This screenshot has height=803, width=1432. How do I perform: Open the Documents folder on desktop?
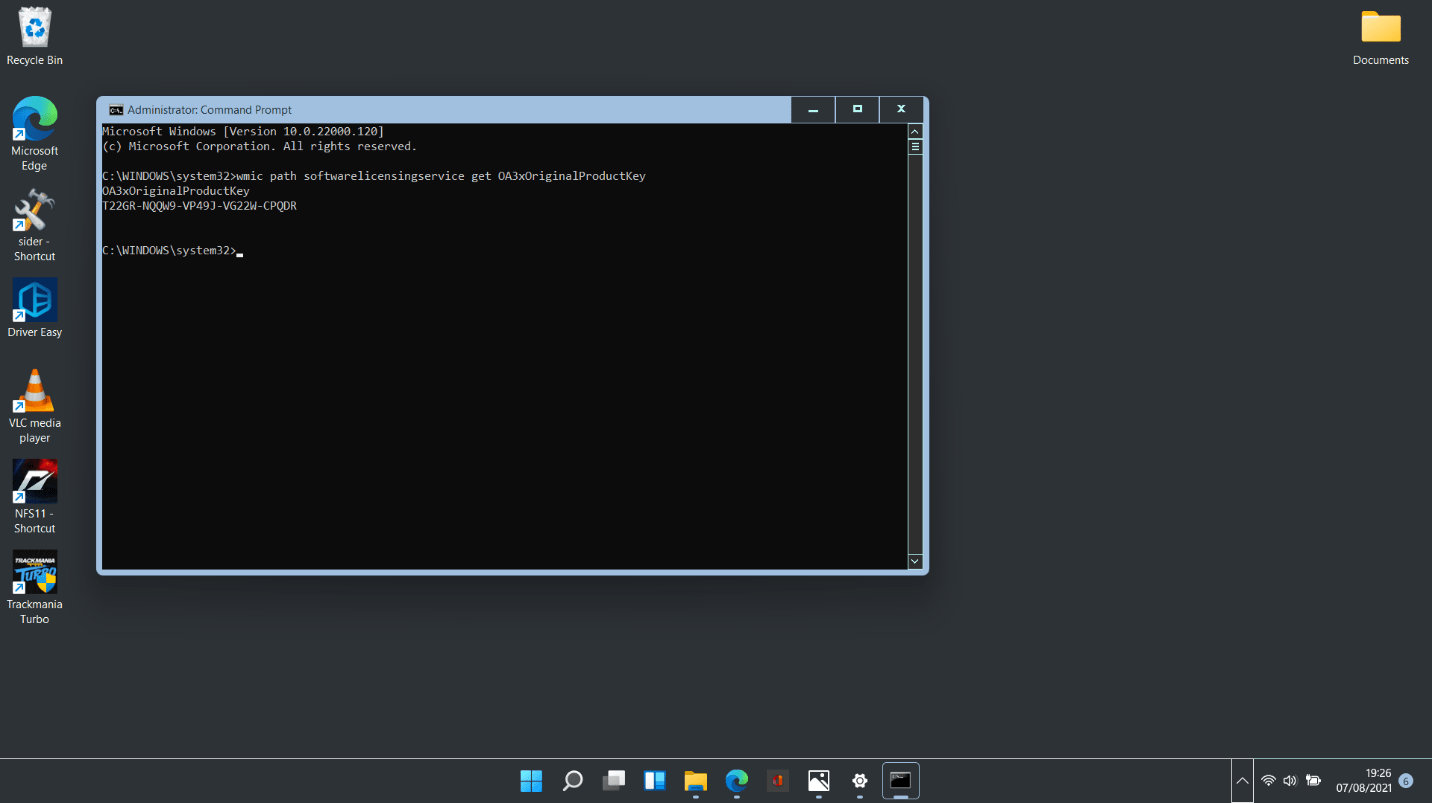coord(1380,30)
